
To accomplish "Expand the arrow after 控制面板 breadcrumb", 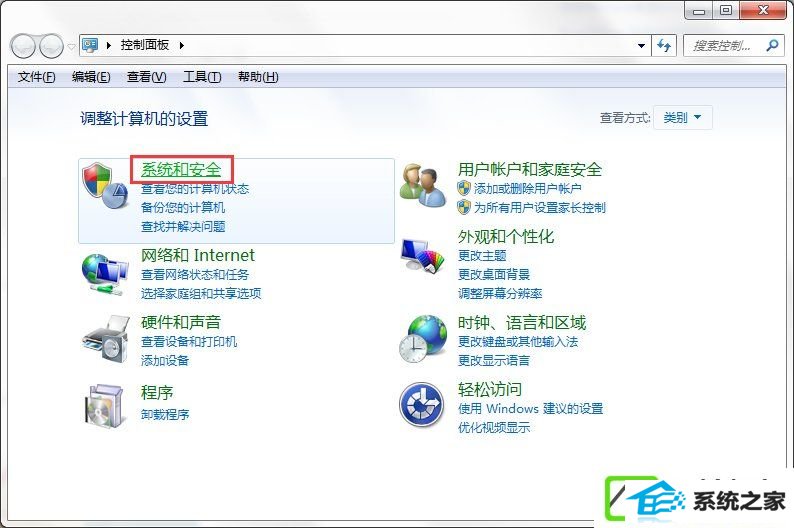I will coord(182,46).
